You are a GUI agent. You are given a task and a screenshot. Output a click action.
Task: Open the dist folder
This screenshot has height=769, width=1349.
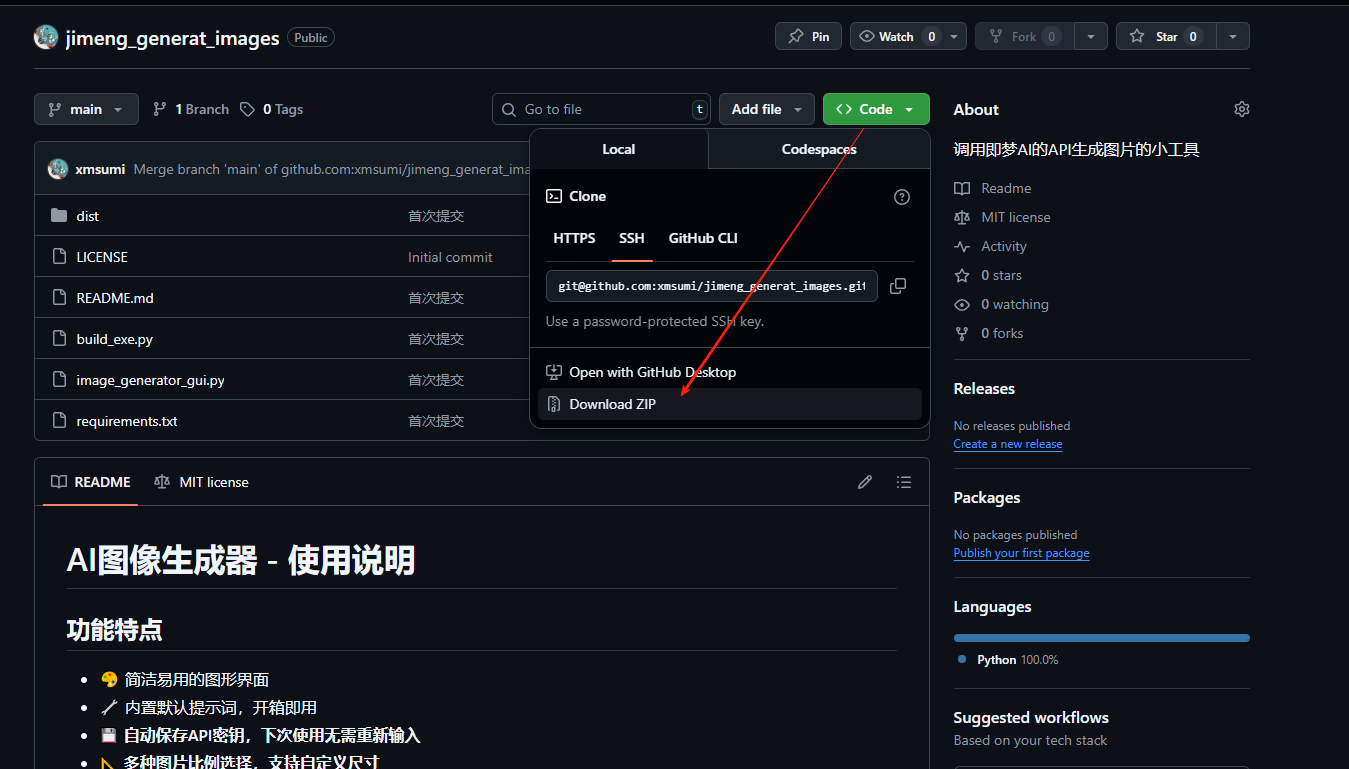88,216
